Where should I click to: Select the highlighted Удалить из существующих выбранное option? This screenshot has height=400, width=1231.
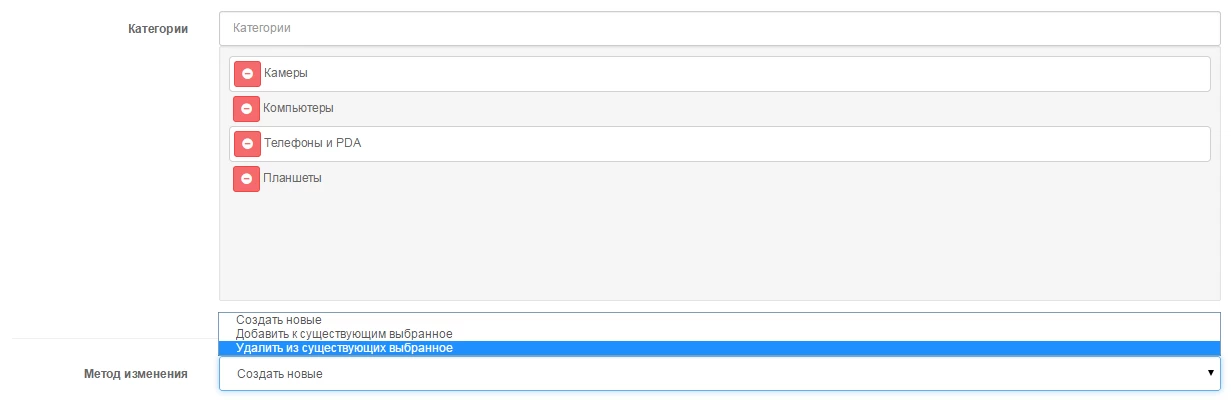344,348
